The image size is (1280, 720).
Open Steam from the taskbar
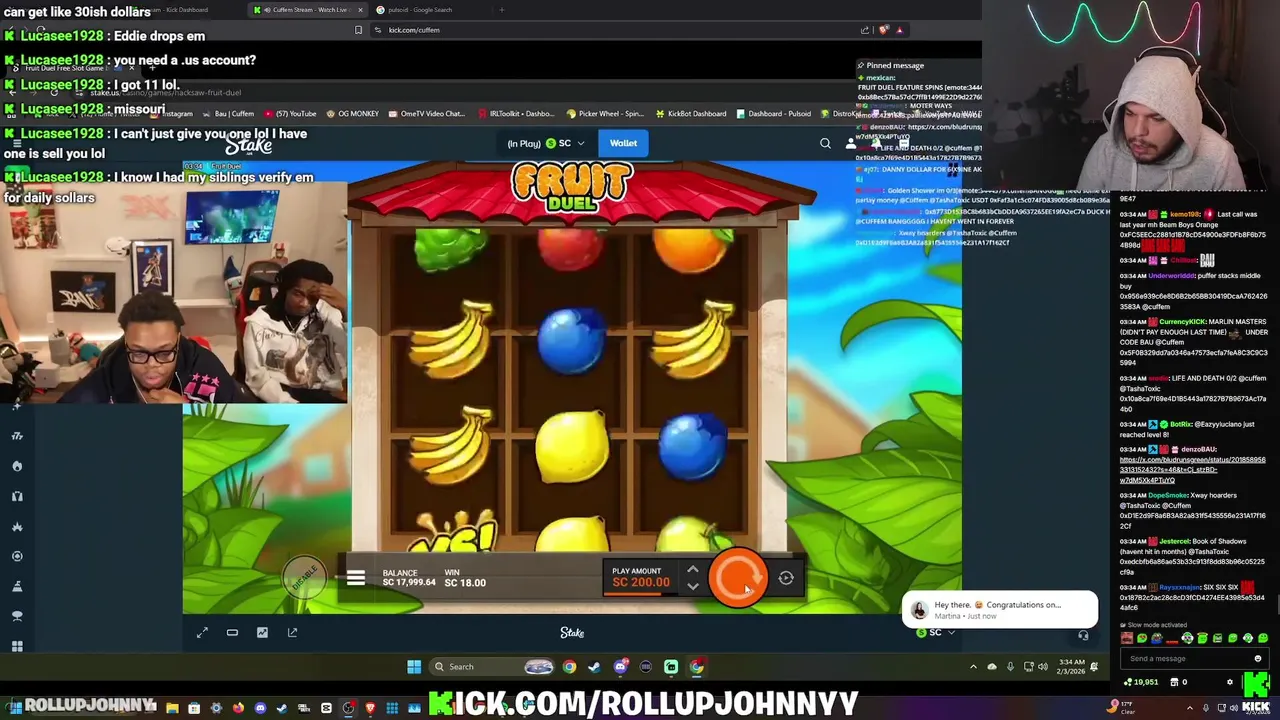point(594,667)
